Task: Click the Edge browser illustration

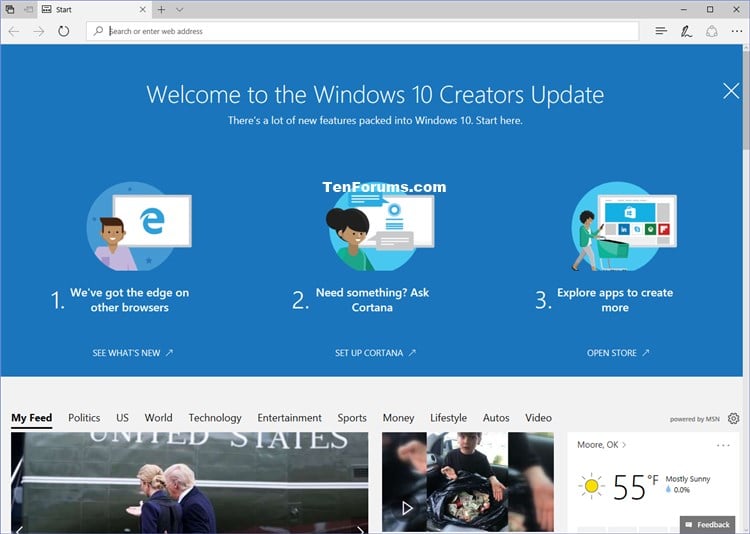Action: click(139, 226)
